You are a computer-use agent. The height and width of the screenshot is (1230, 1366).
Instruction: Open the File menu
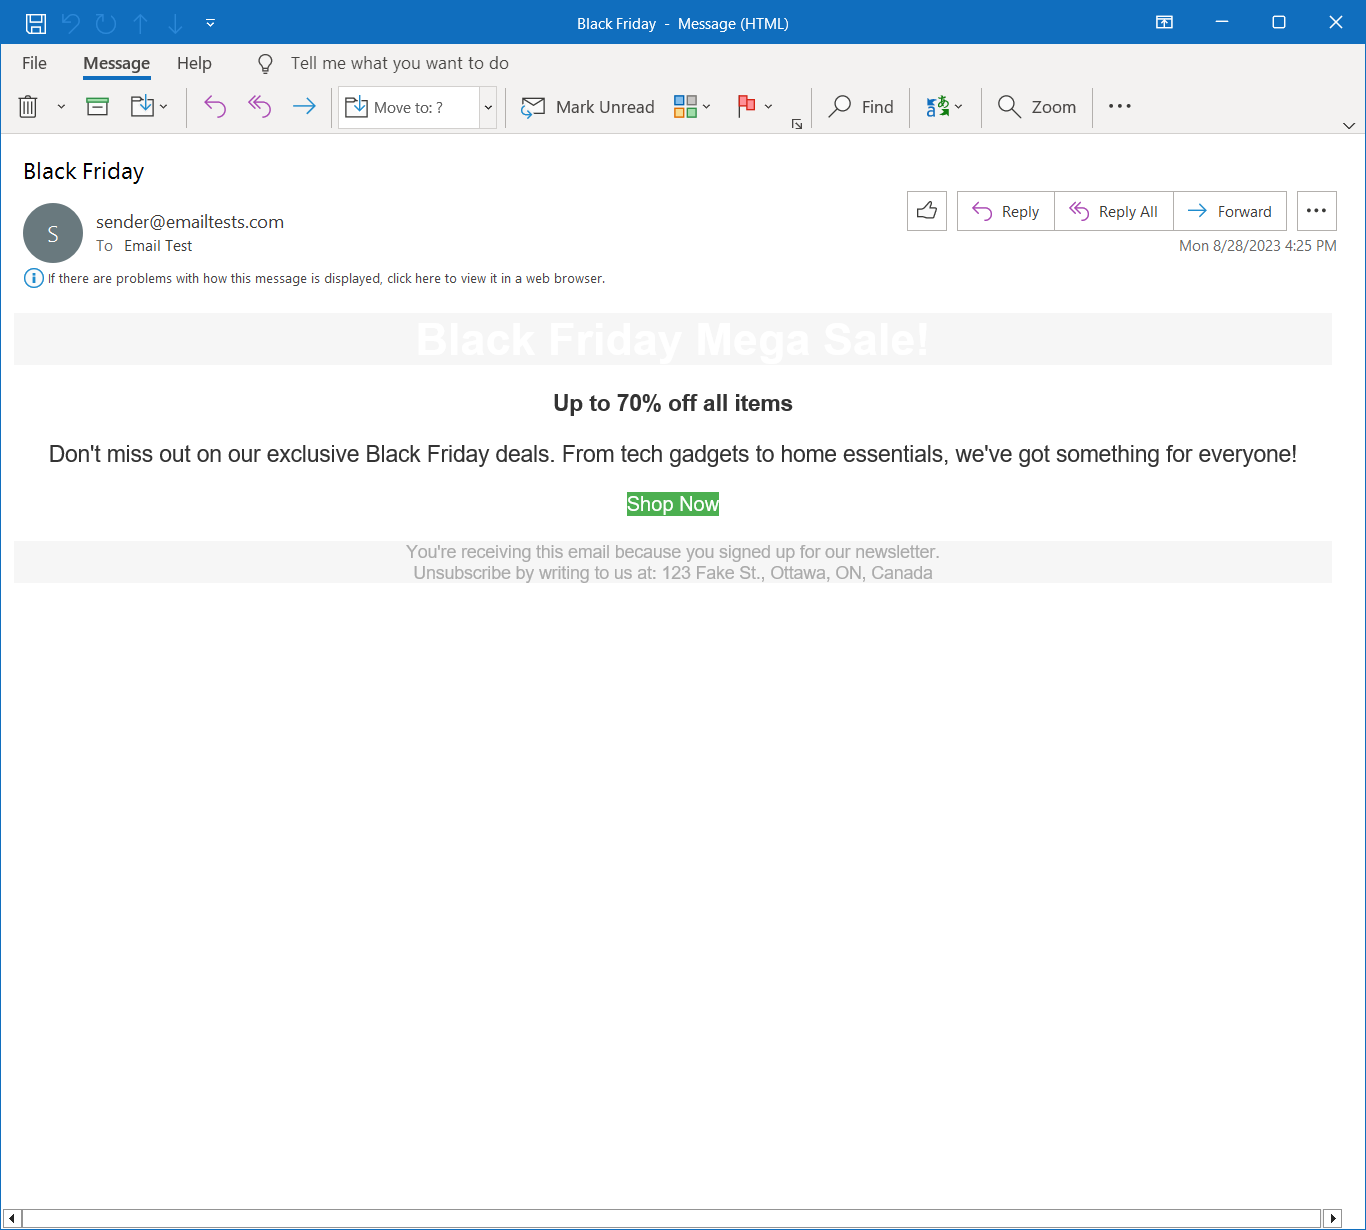tap(34, 63)
